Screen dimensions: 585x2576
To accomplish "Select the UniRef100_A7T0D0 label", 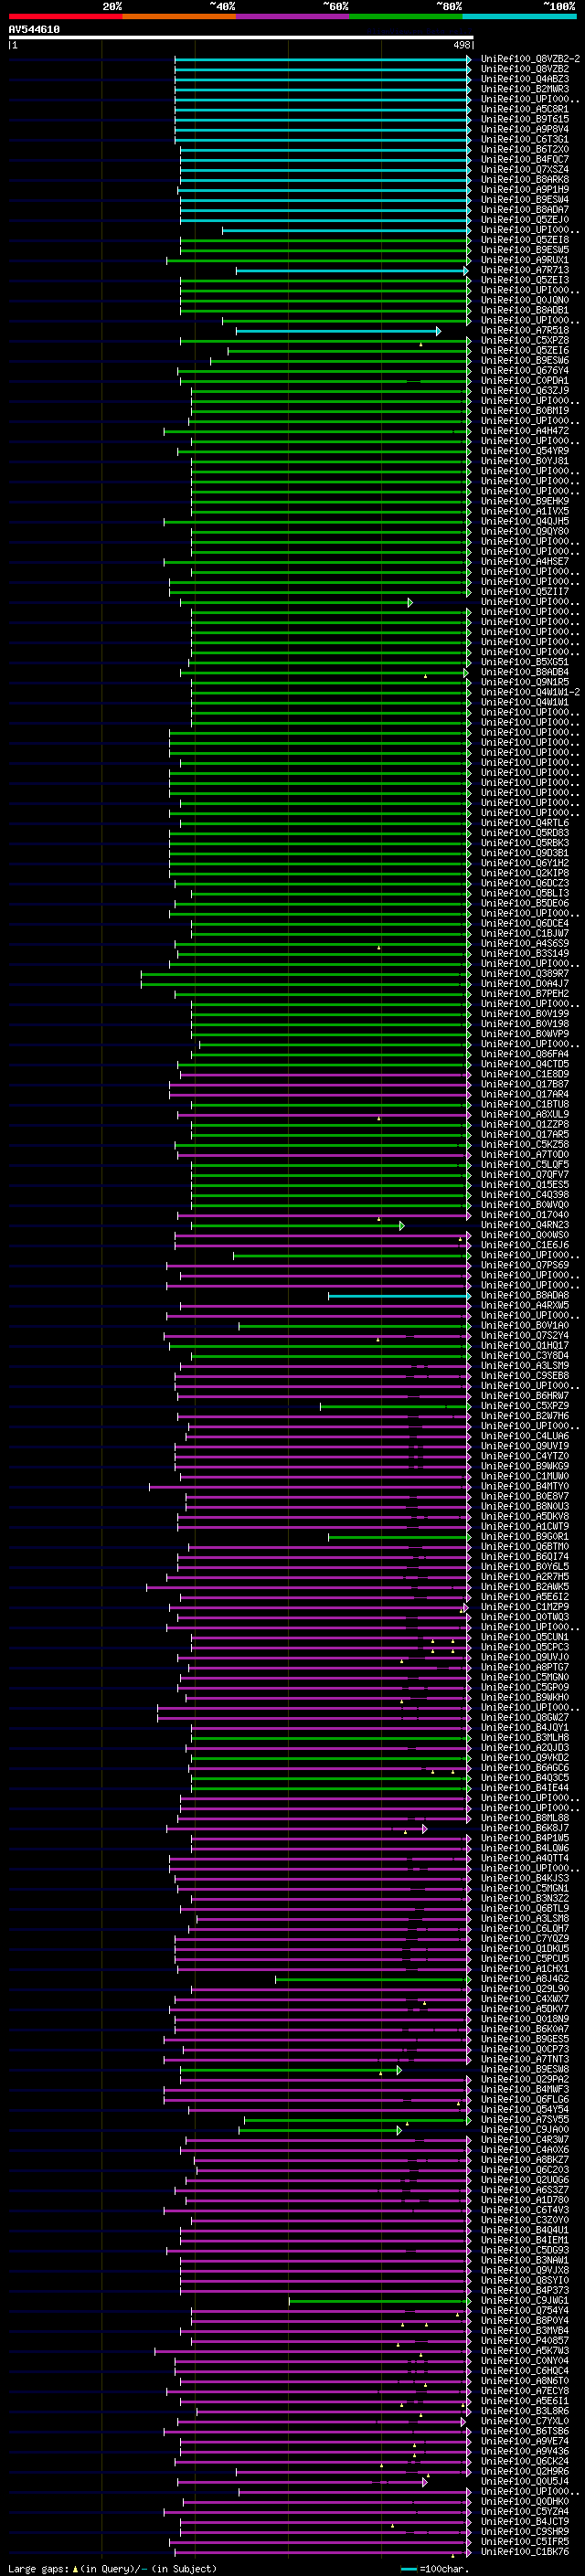I will pyautogui.click(x=525, y=1155).
